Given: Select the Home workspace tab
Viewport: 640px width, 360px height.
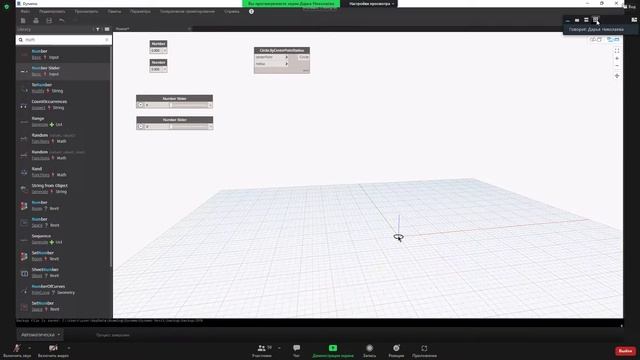Looking at the screenshot, I should pos(122,29).
